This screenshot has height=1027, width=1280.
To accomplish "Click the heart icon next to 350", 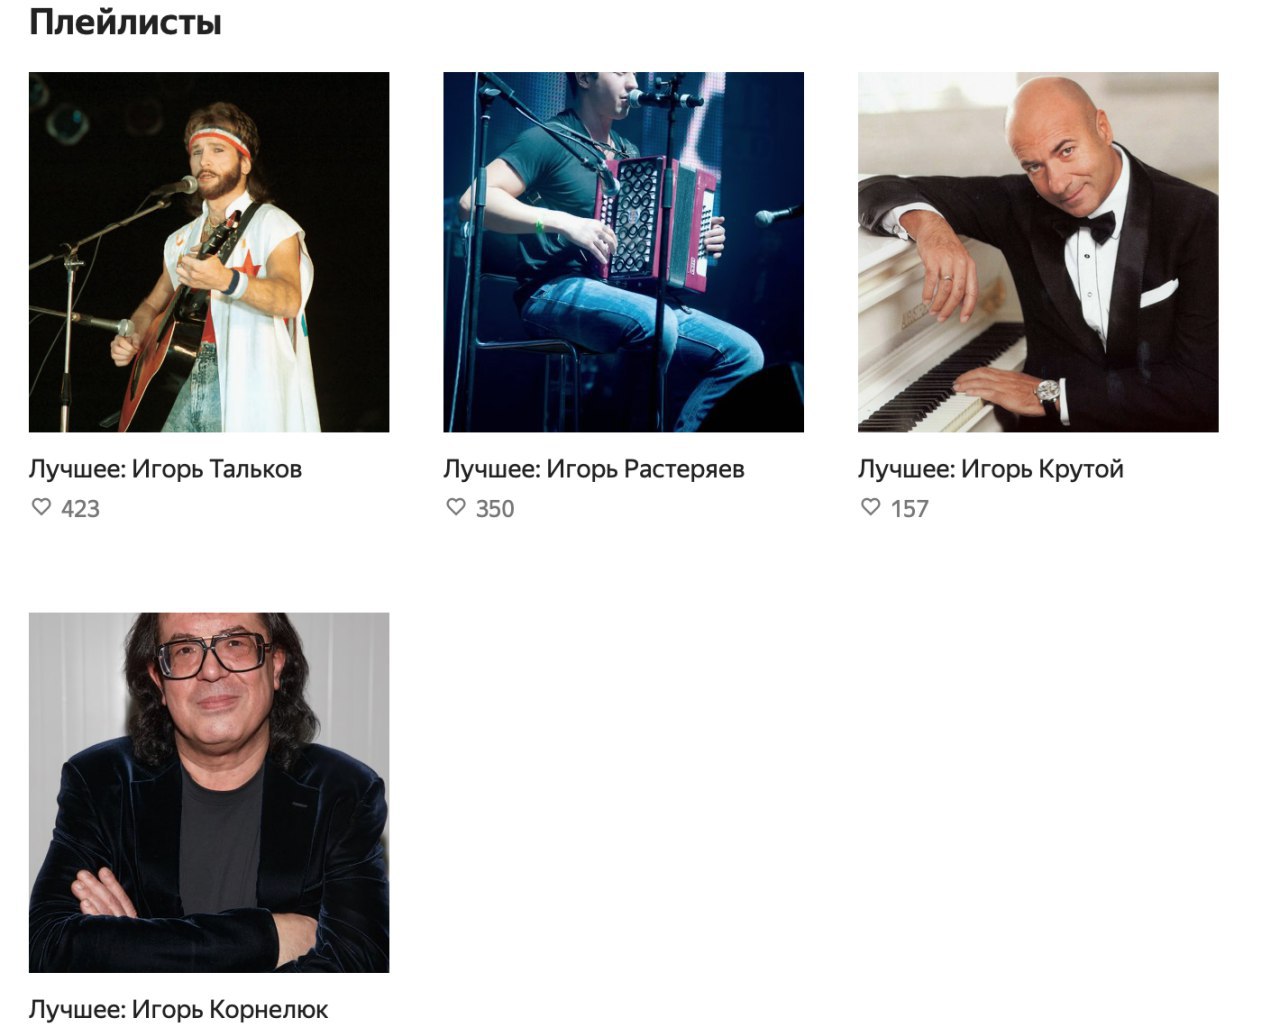I will click(x=456, y=507).
